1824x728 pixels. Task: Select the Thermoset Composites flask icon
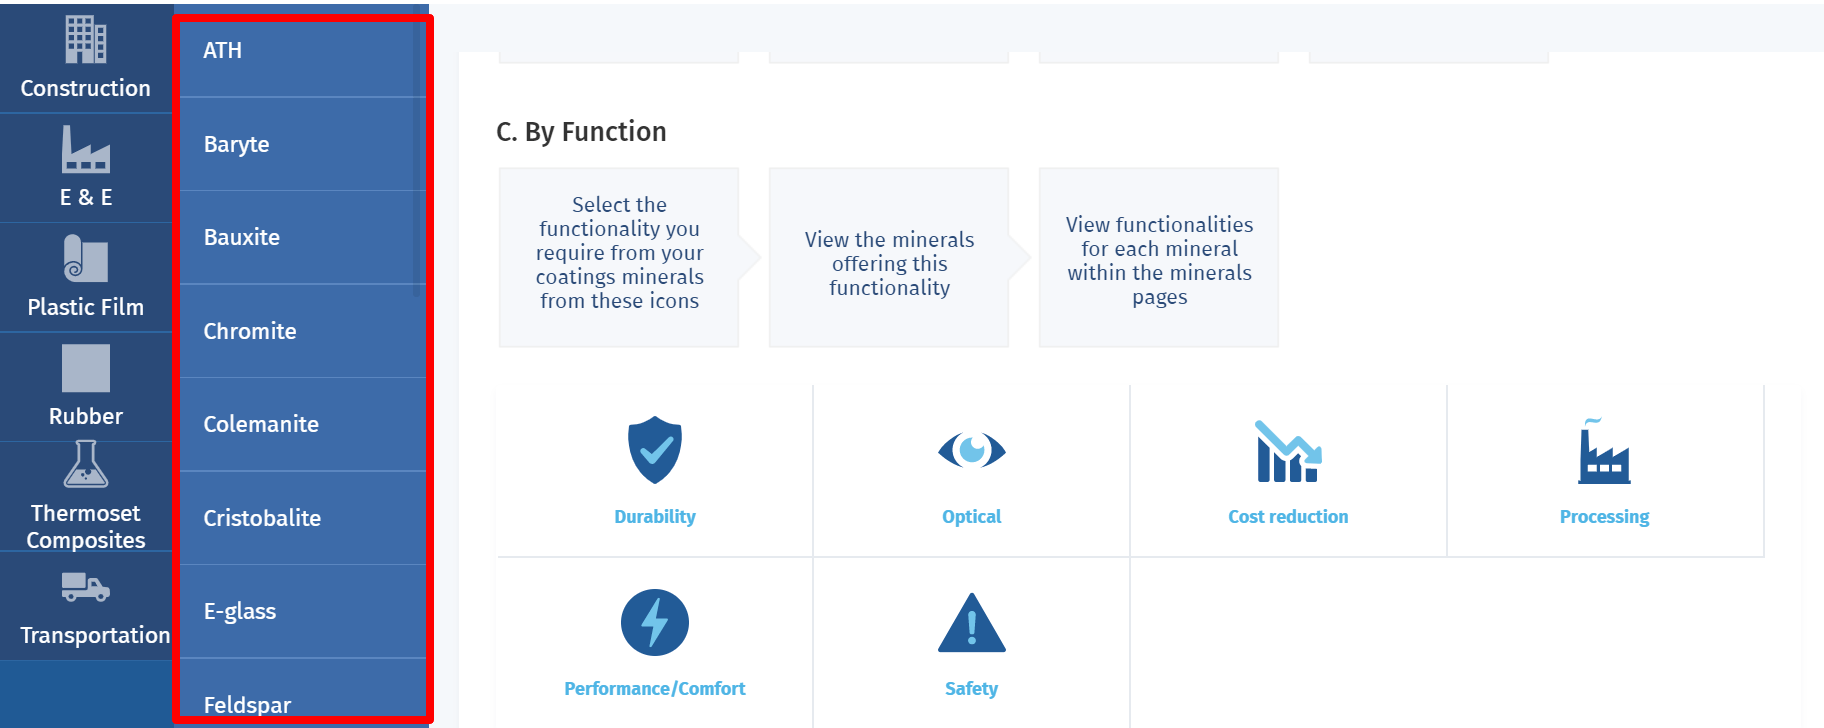(86, 464)
